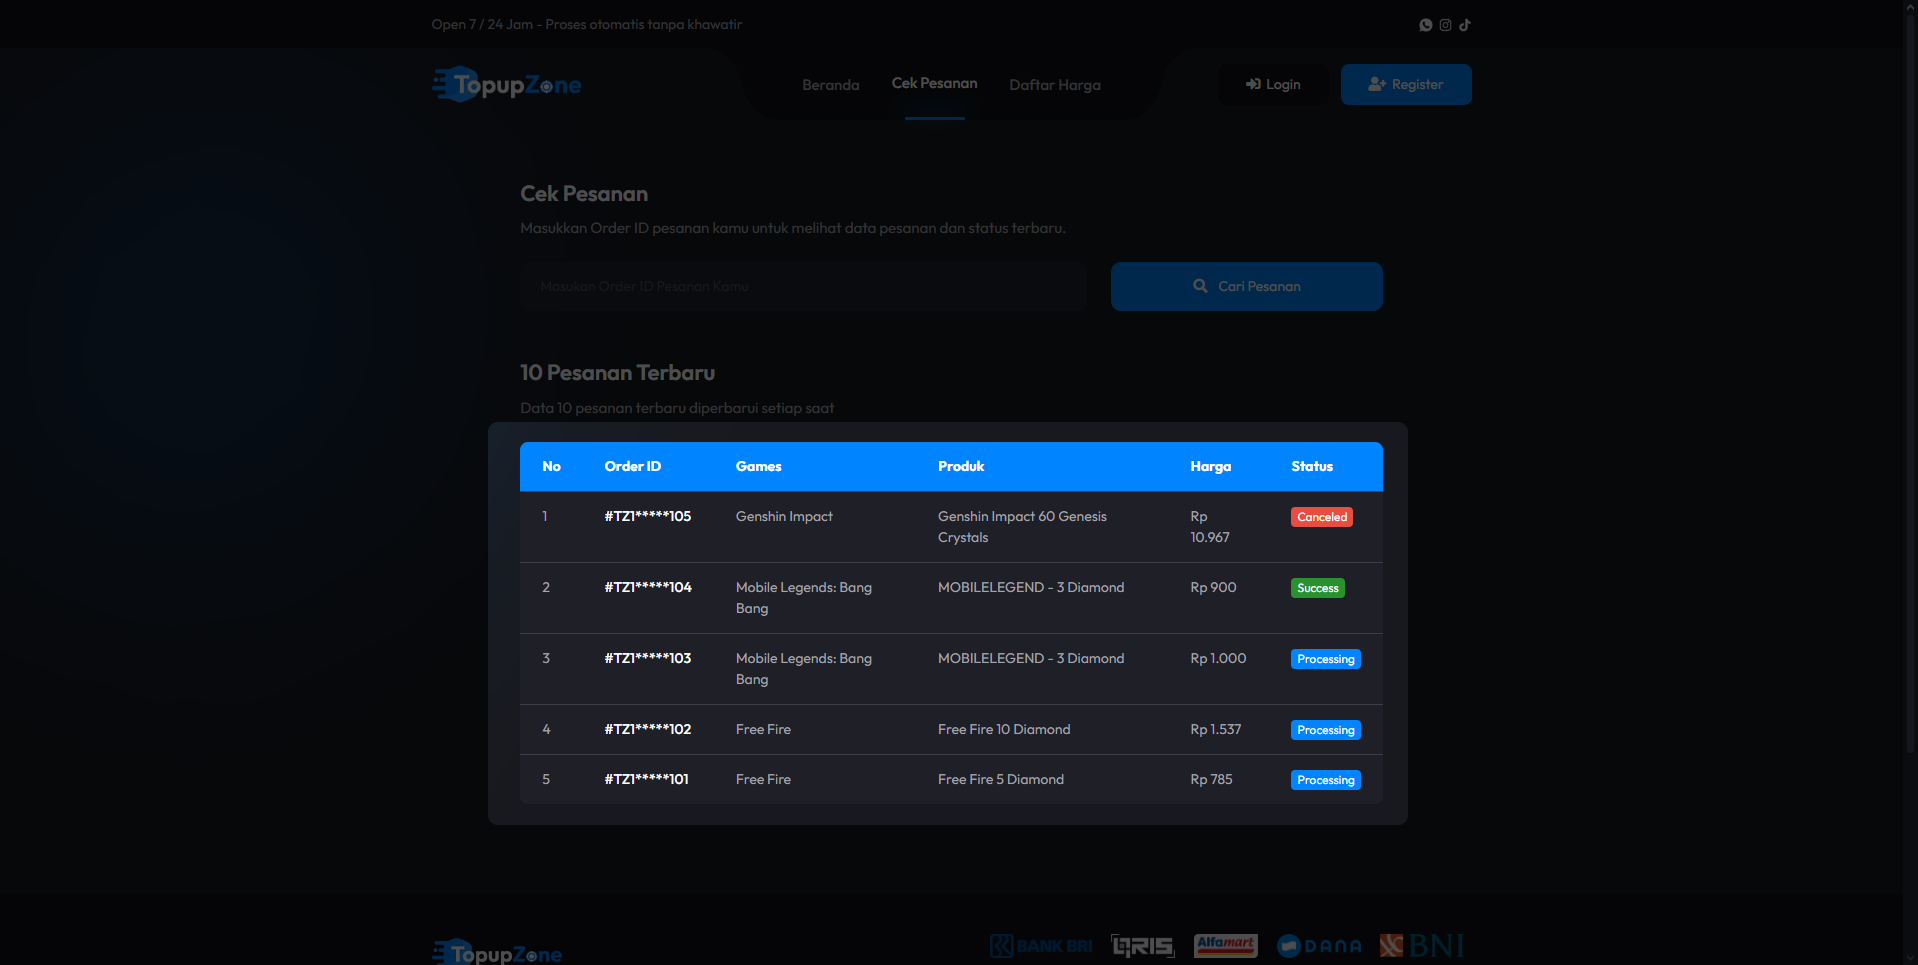Click Mobile Legends game in order 103 row

tap(804, 669)
